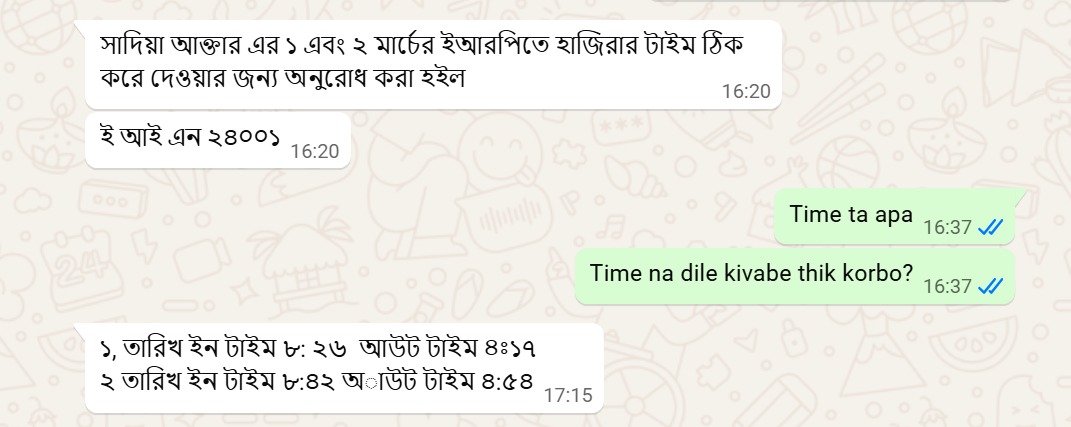Click the line starting "১, তারিখ ইন টাইম"
Viewport: 1071px width, 427px height.
(x=318, y=350)
